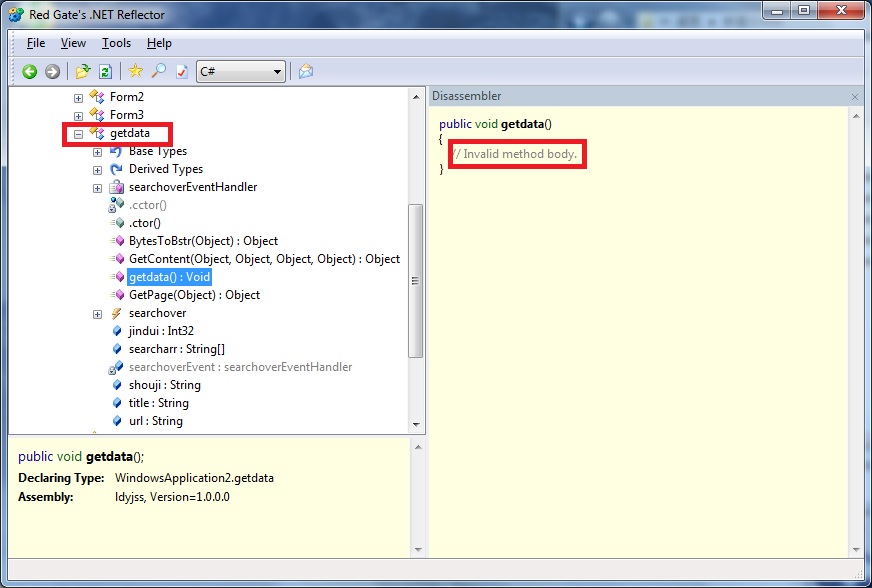
Task: Select the .cctor() static constructor row
Action: click(x=147, y=205)
